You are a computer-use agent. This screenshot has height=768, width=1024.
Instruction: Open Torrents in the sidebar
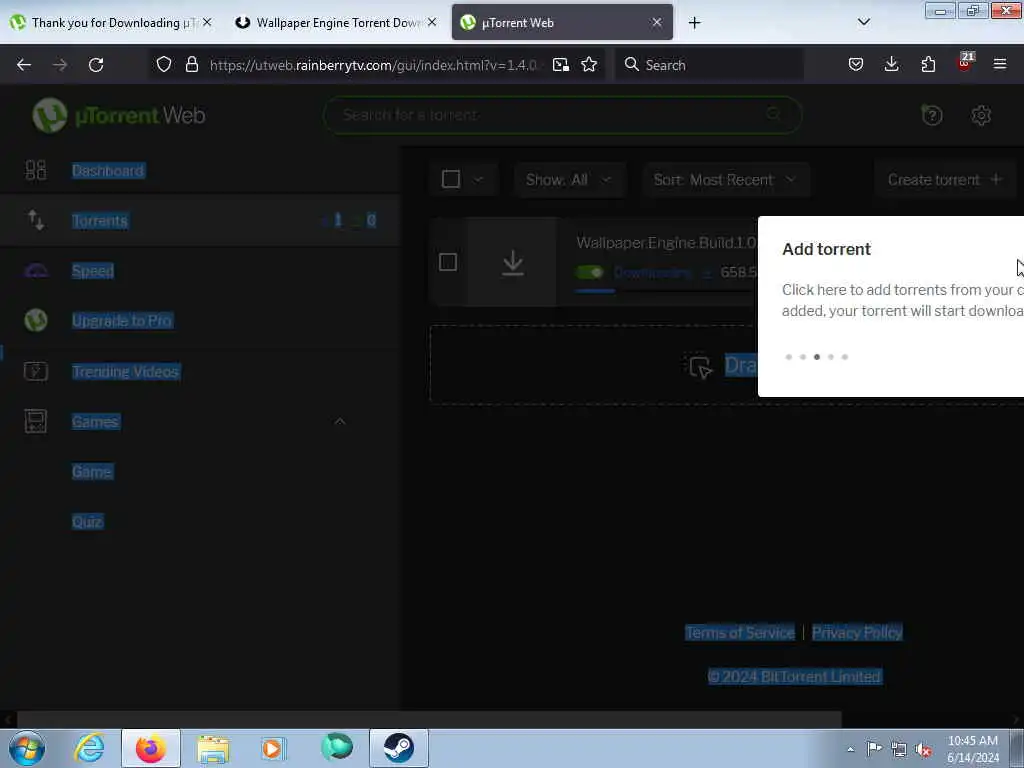[x=100, y=221]
